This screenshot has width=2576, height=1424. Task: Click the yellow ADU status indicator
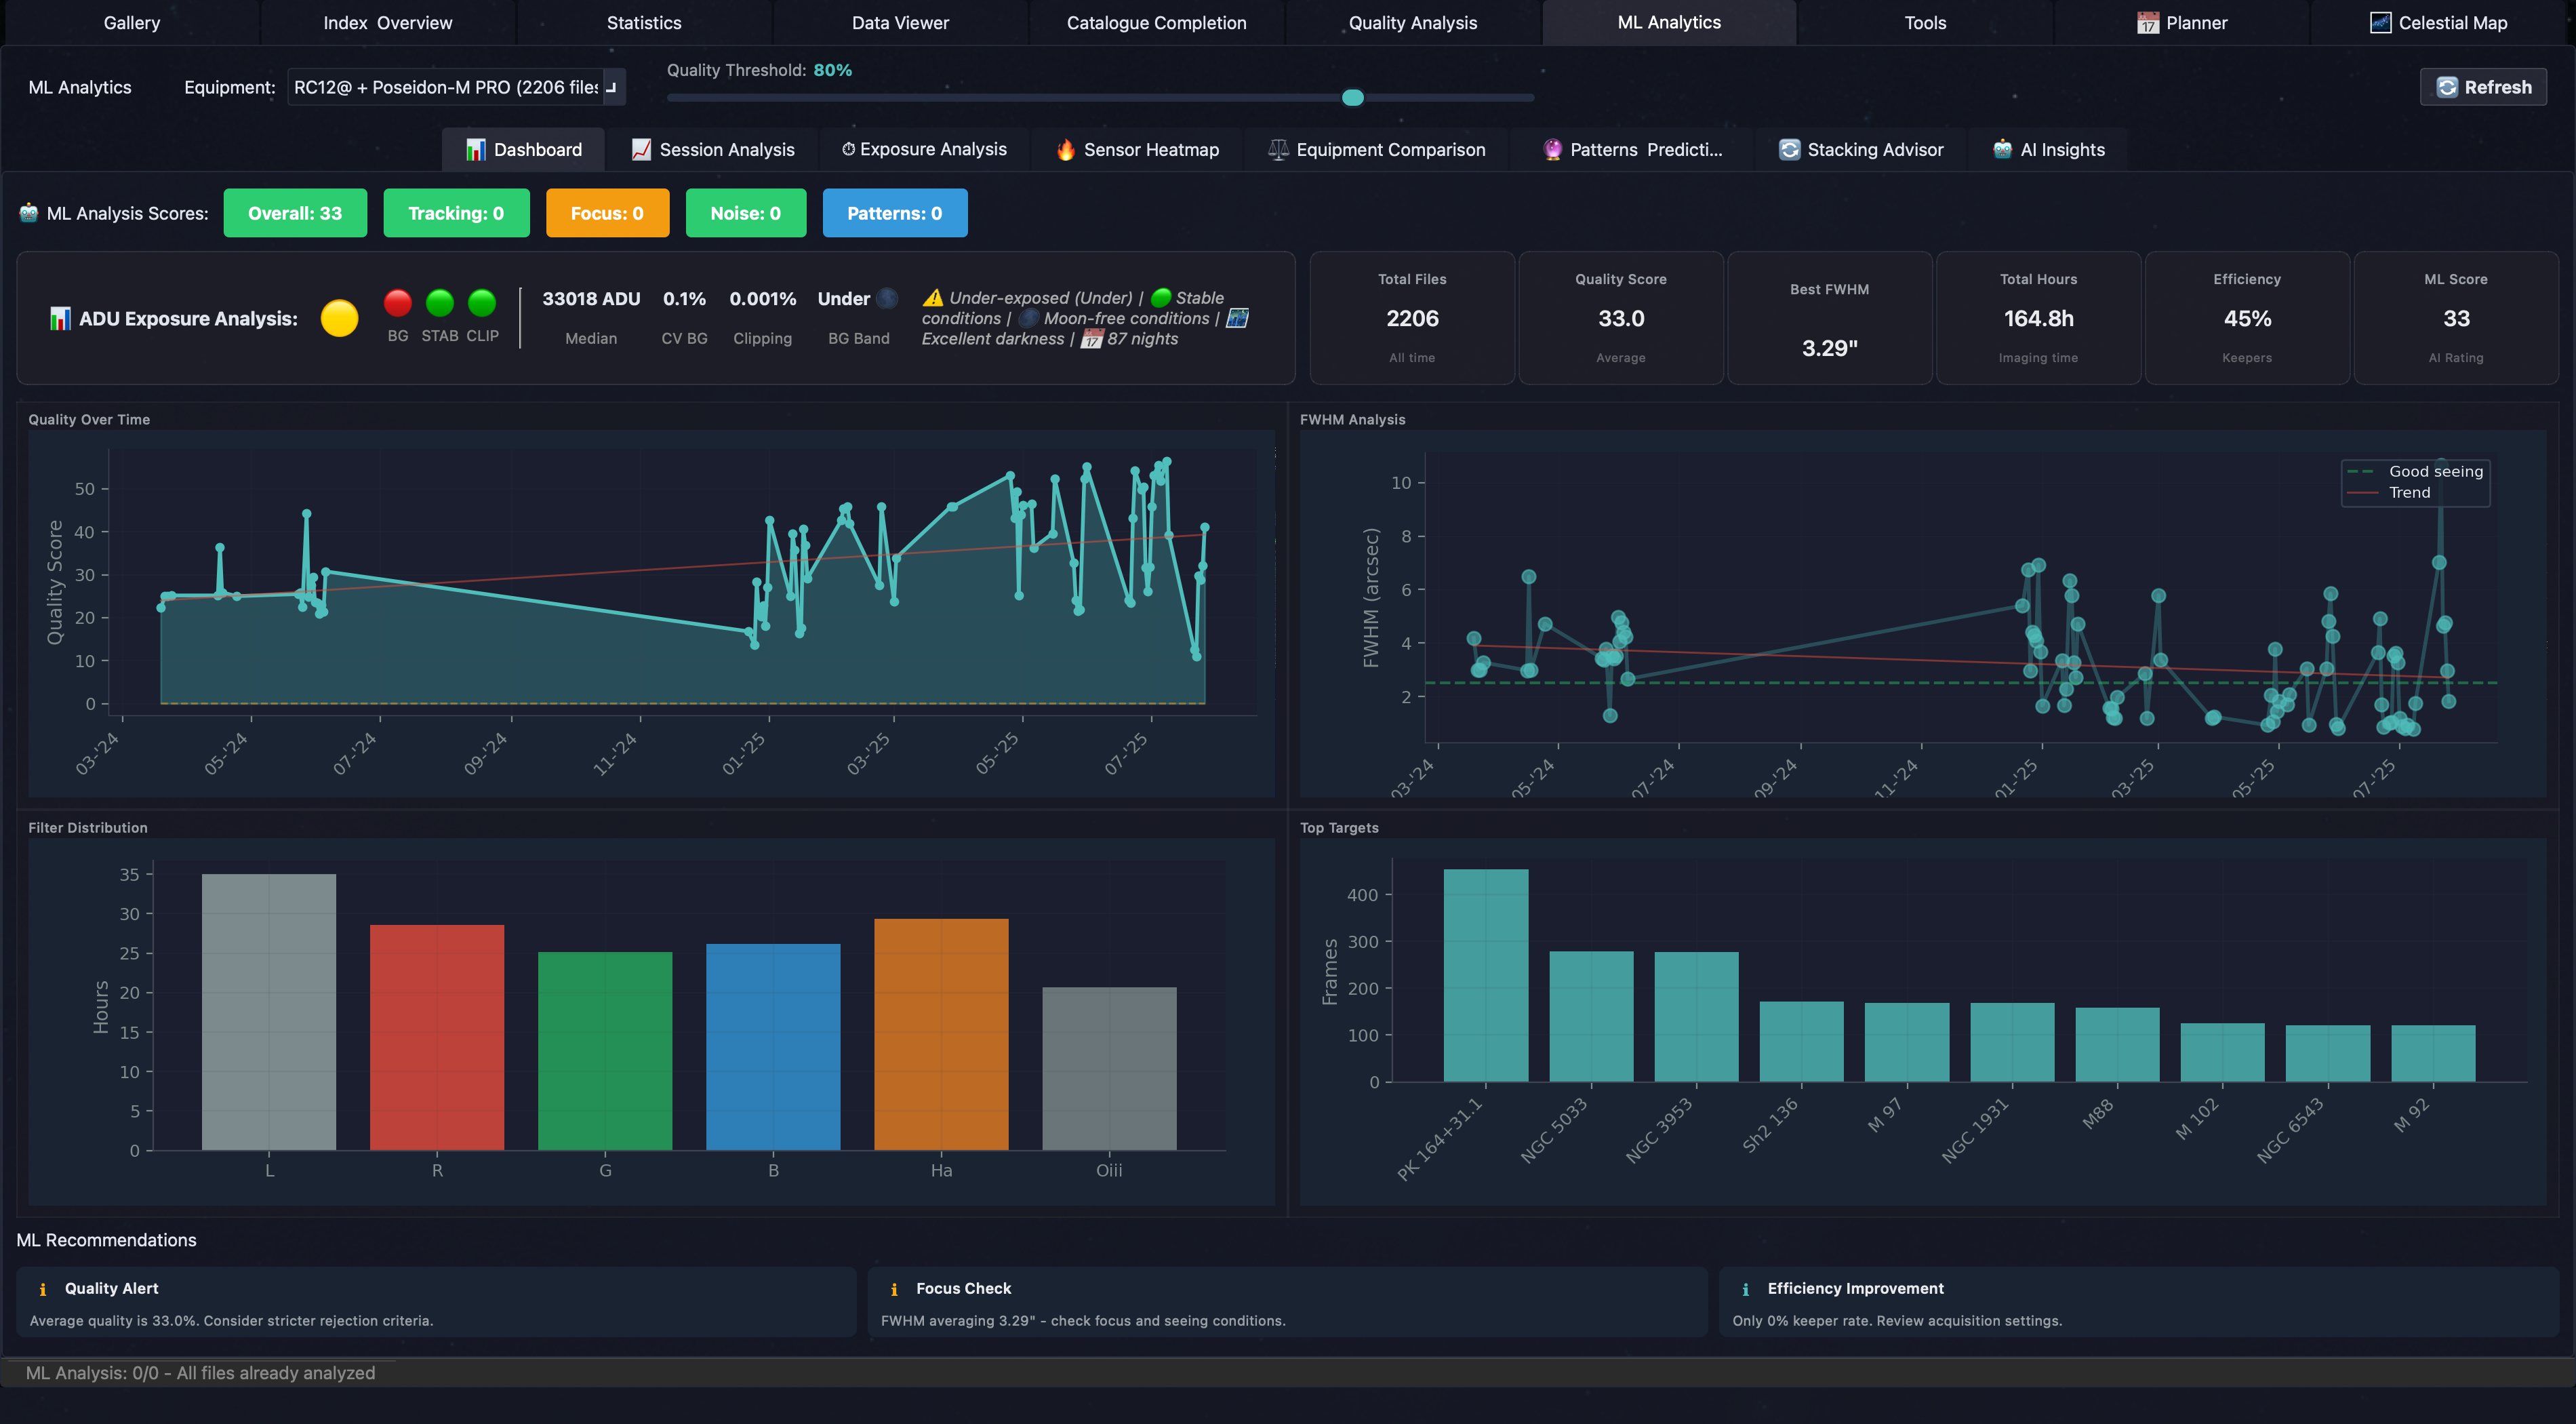[x=339, y=318]
